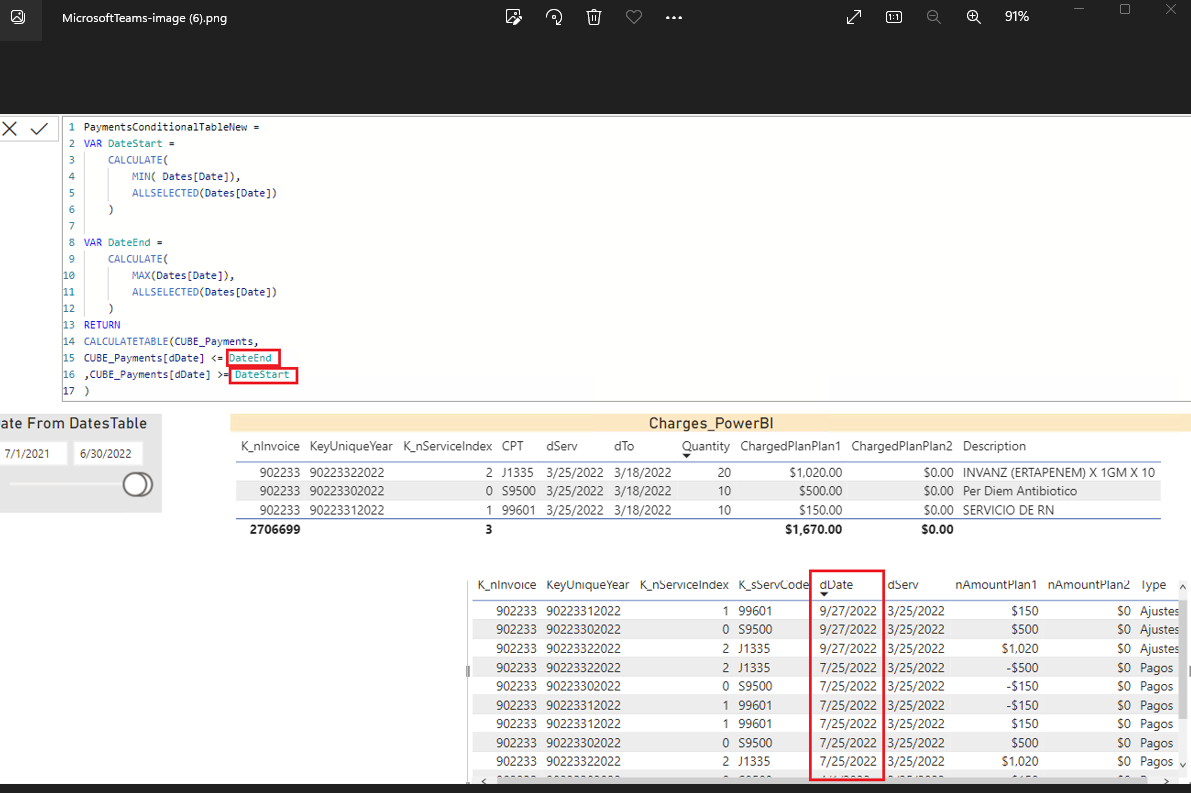Set slicer end date field 6/30/2022
1191x793 pixels.
(108, 453)
